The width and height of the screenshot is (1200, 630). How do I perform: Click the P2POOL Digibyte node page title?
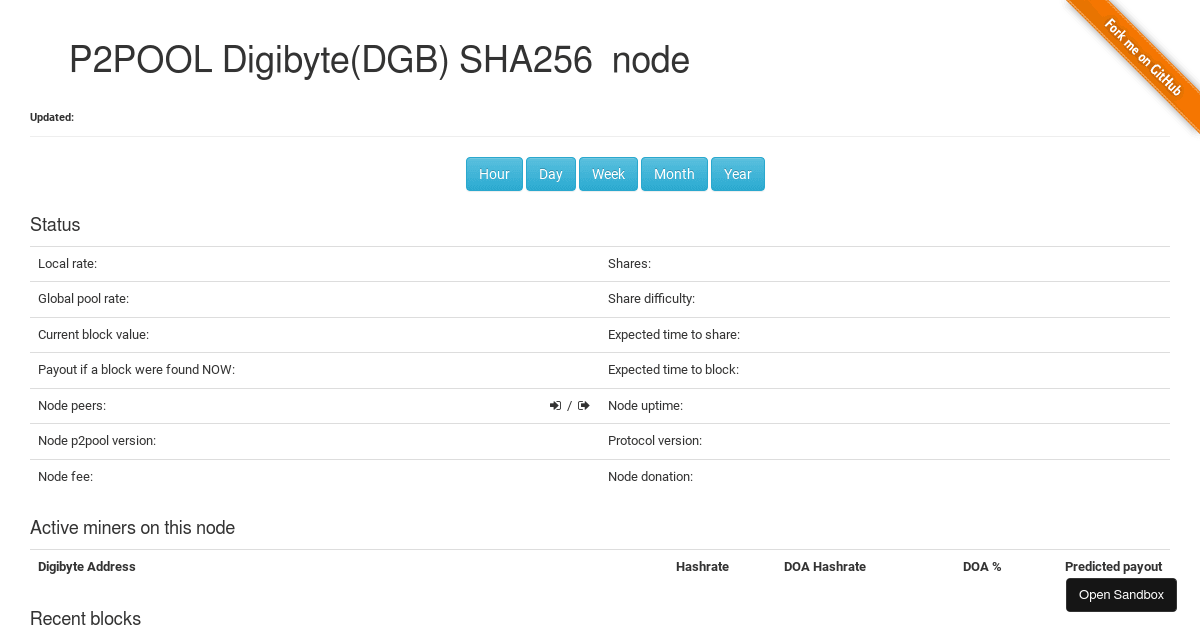(378, 60)
